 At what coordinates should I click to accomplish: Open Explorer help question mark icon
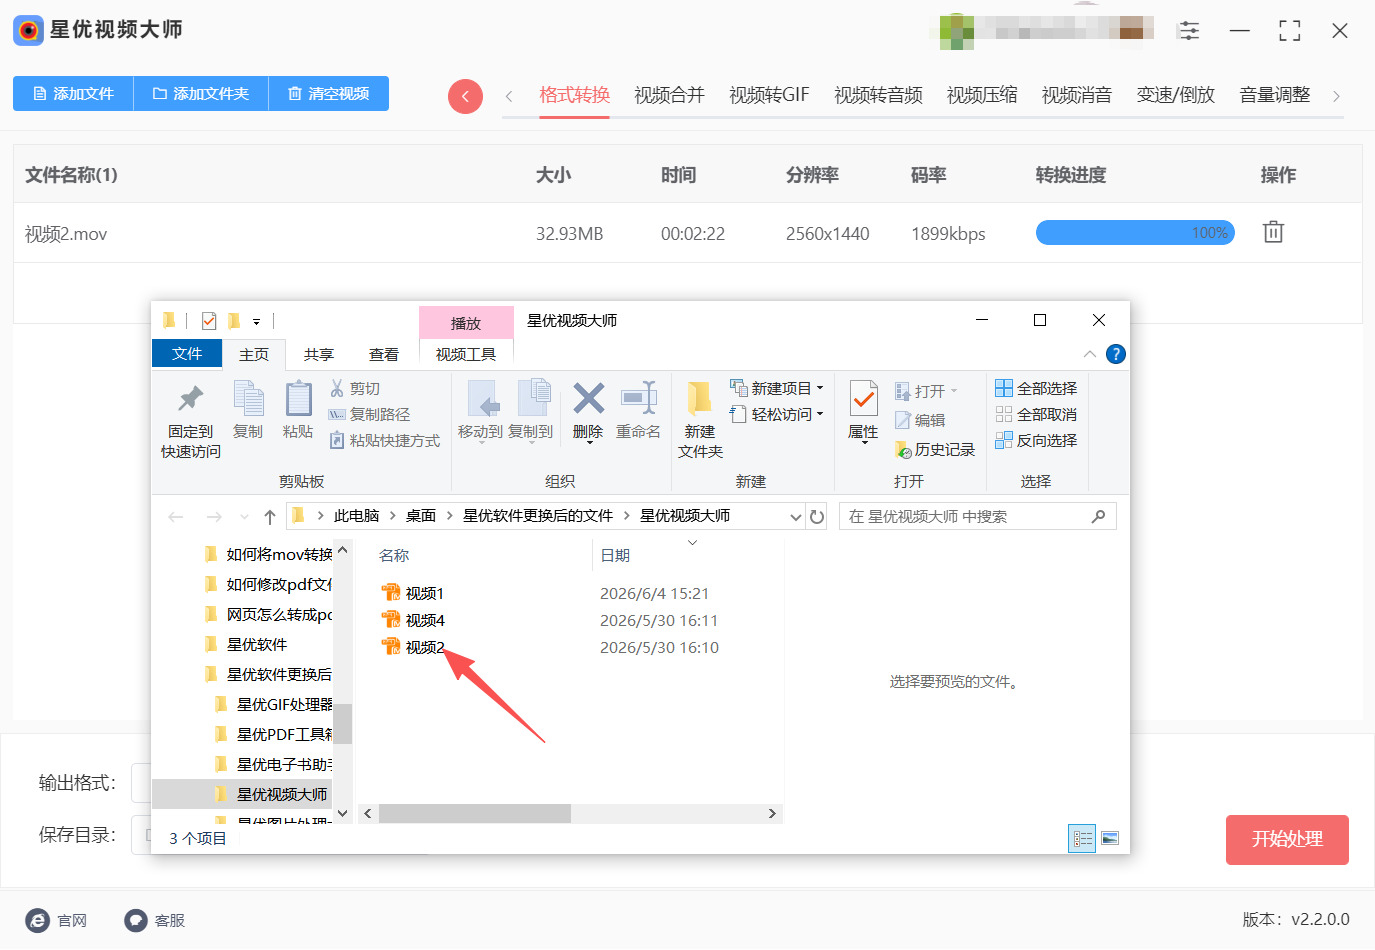coord(1116,354)
